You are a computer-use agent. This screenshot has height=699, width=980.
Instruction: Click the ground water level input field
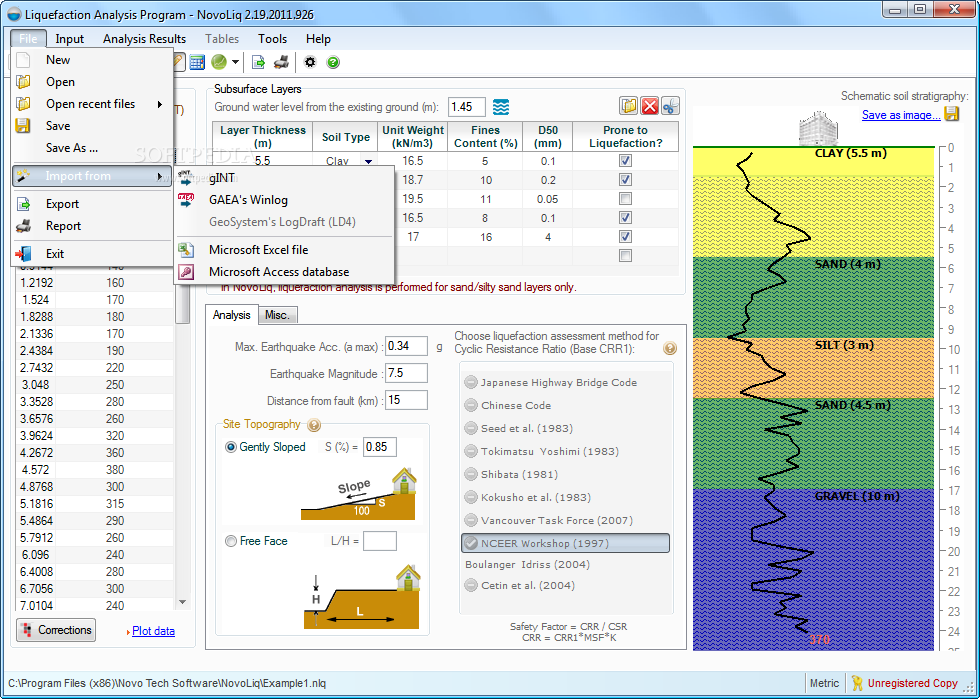[x=467, y=107]
